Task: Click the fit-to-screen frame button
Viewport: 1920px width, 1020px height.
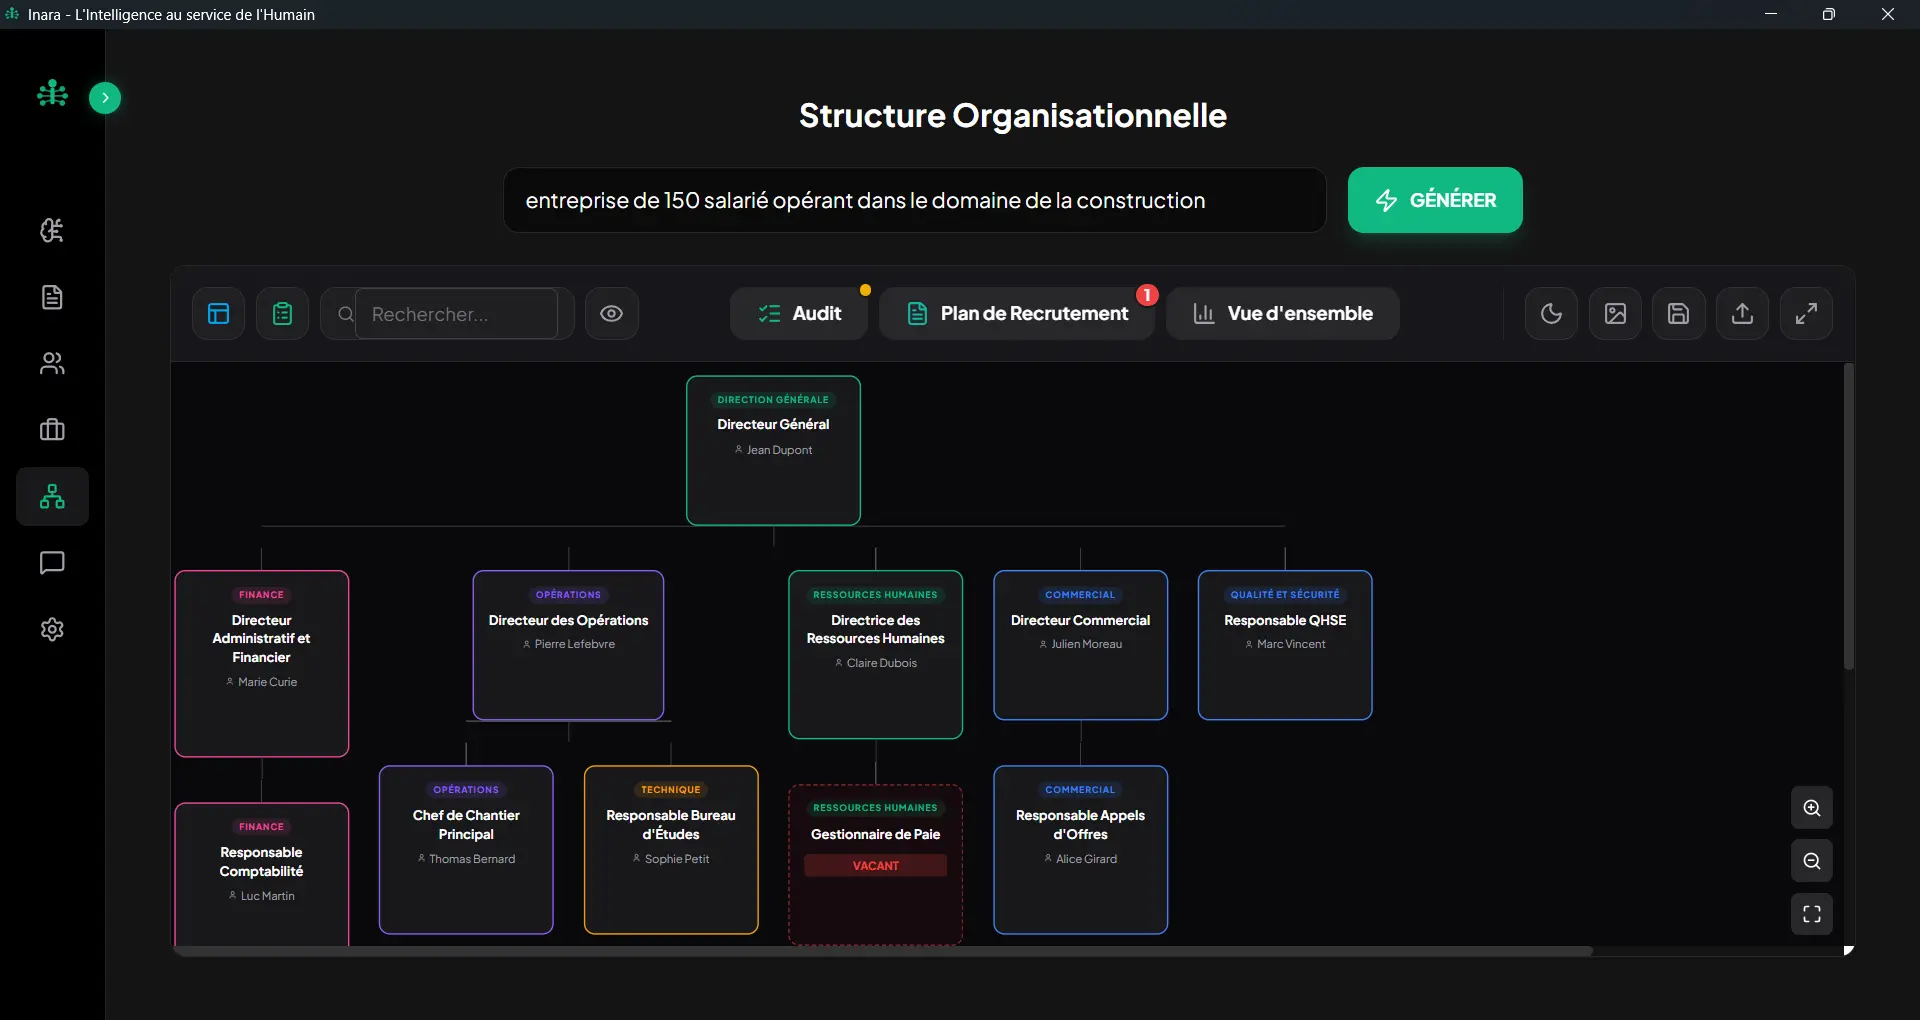Action: 1812,914
